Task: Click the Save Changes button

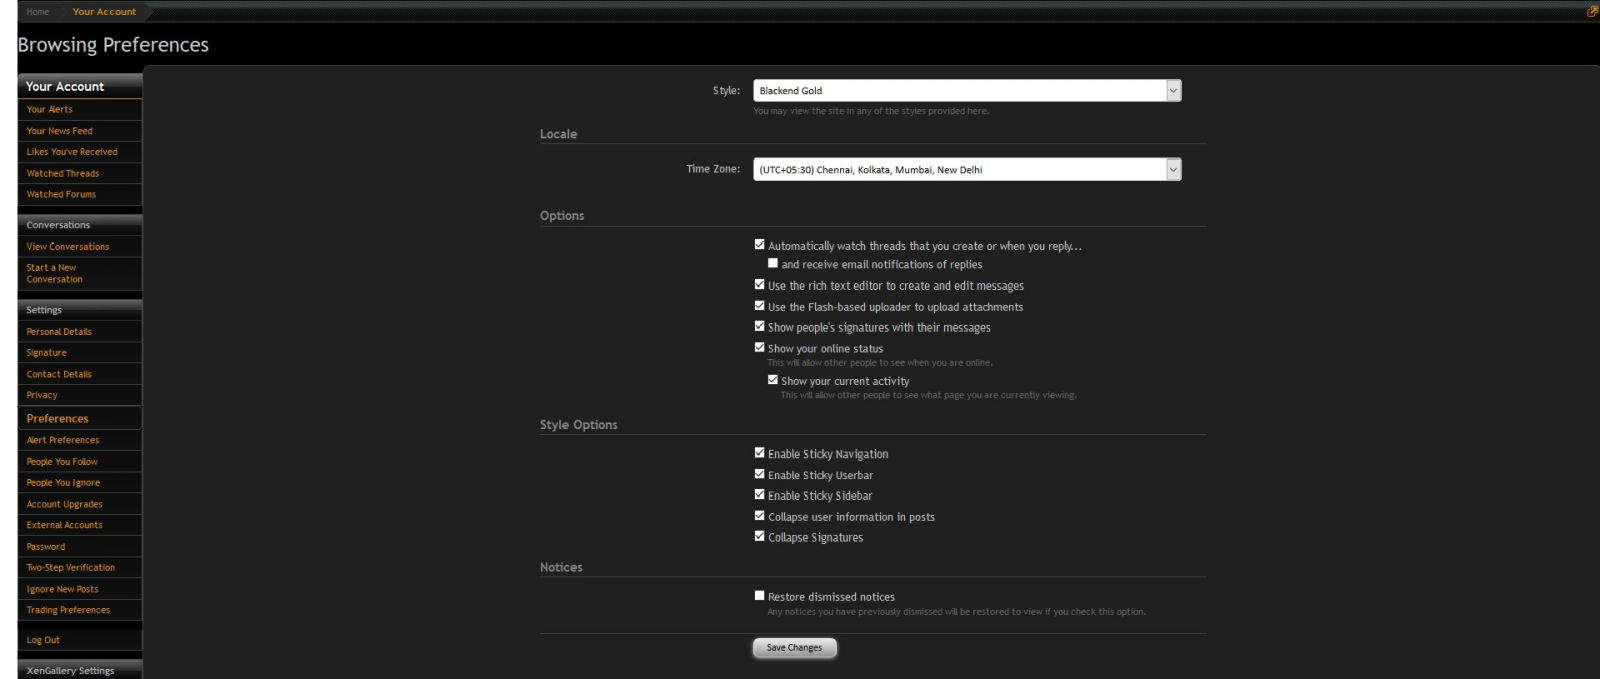Action: (x=794, y=648)
